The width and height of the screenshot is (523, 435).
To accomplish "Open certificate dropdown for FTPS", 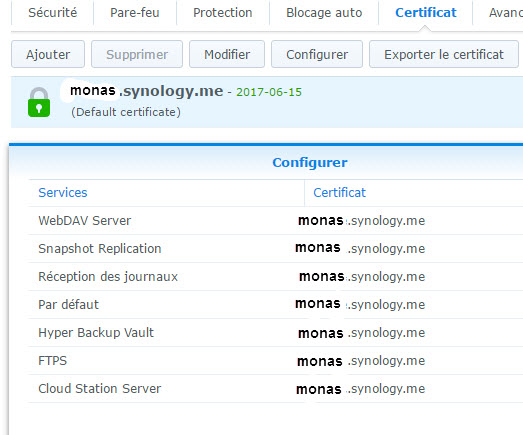I will [361, 361].
